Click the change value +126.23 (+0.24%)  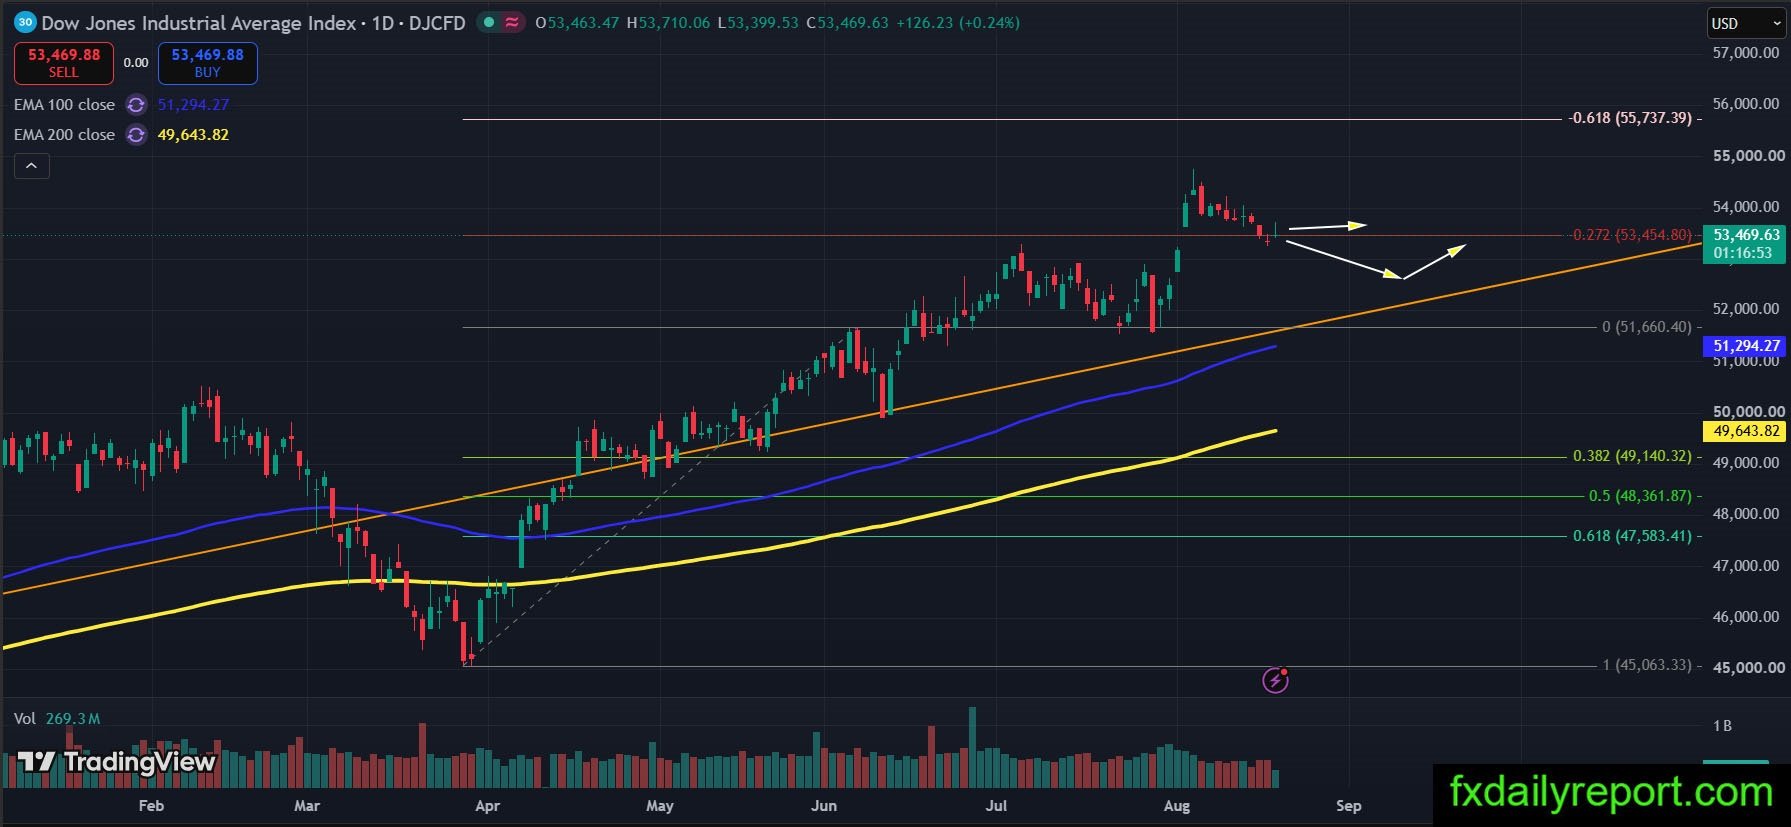click(958, 22)
